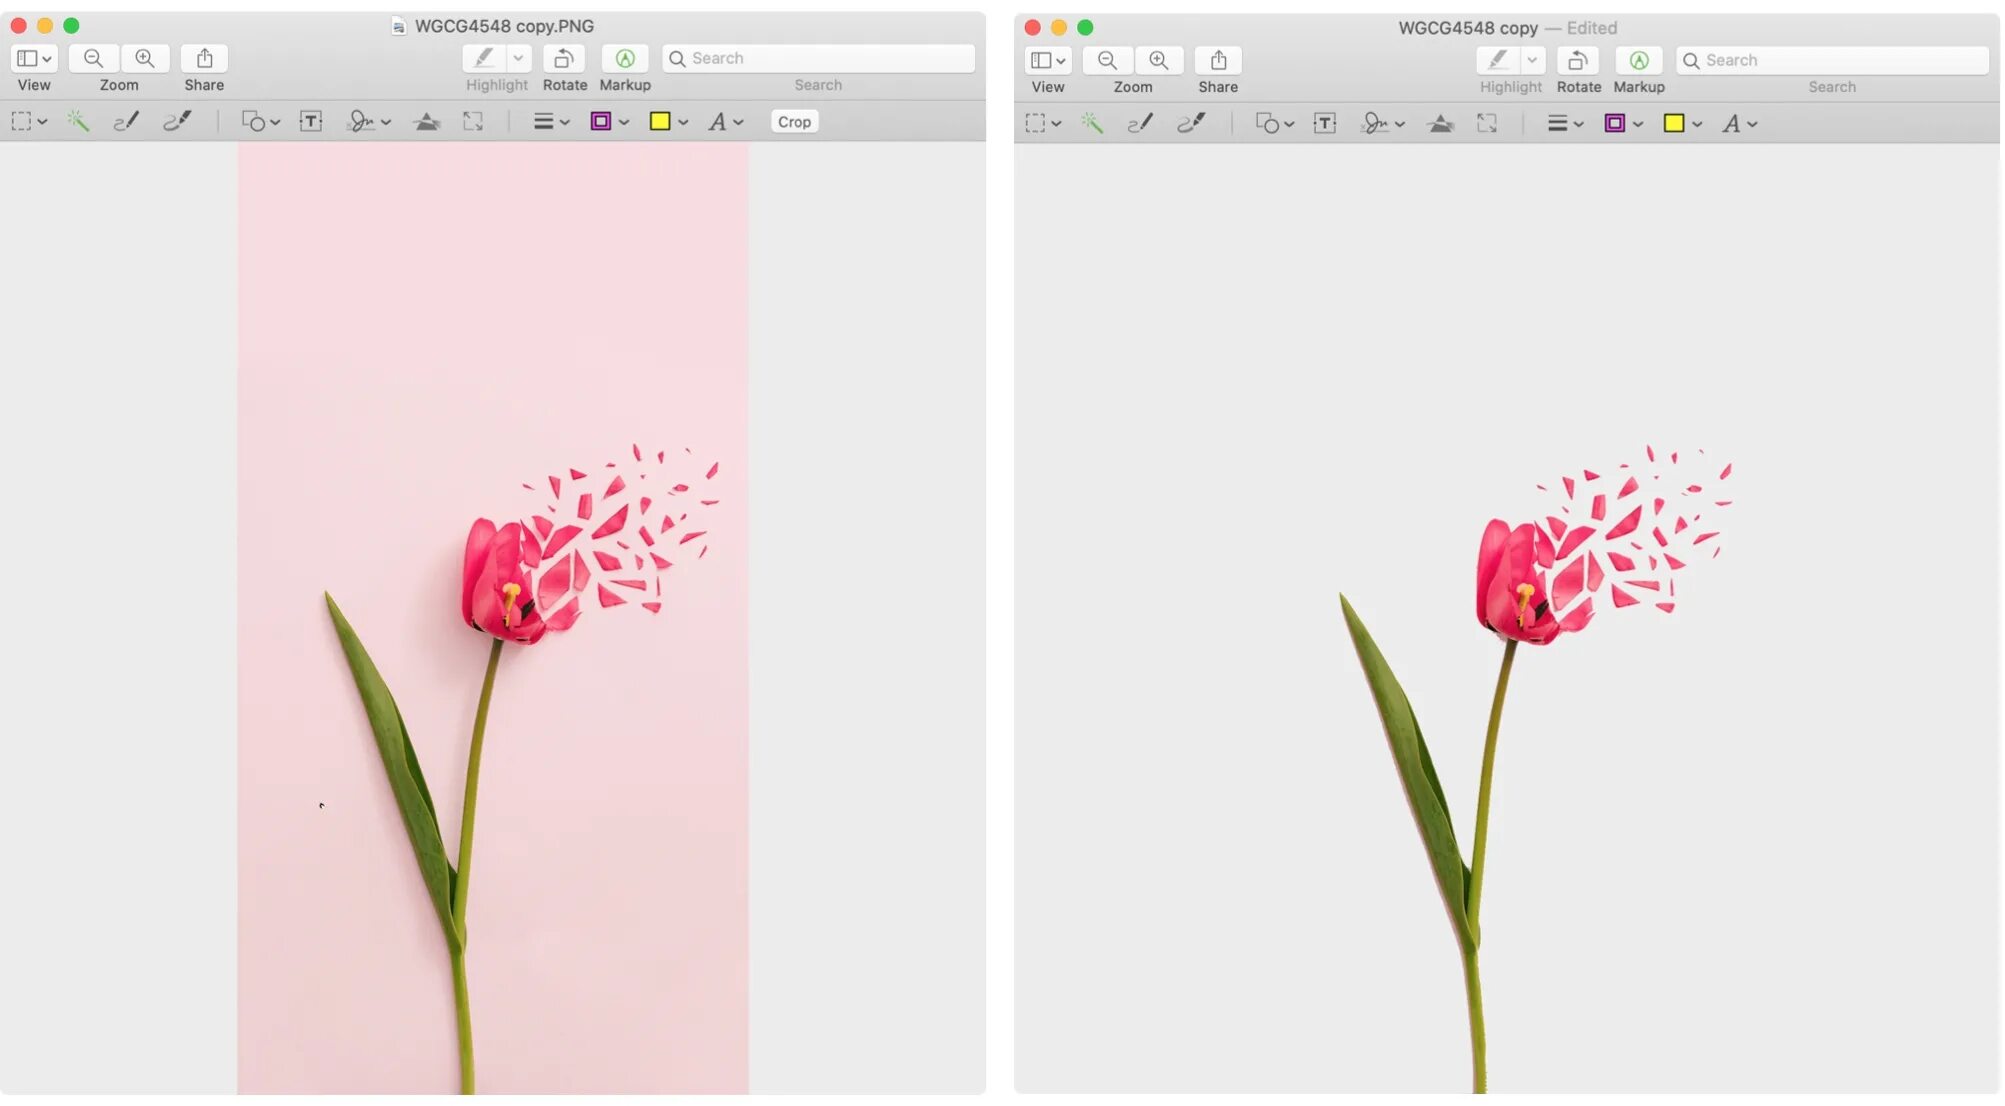The width and height of the screenshot is (2005, 1106).
Task: Click the yellow fill color swatch
Action: tap(661, 121)
